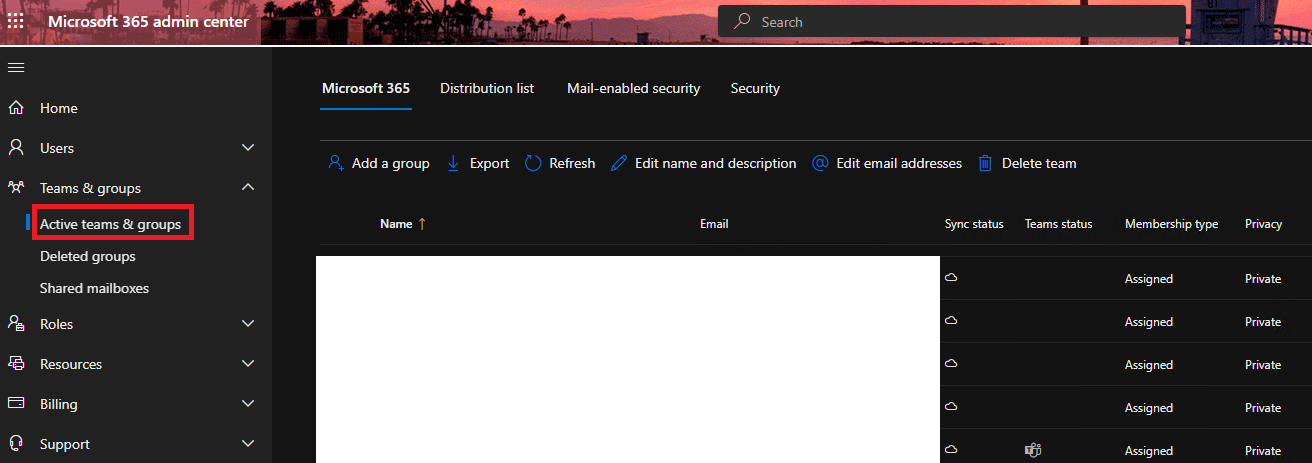Click the Email column header
Viewport: 1312px width, 463px height.
(714, 224)
